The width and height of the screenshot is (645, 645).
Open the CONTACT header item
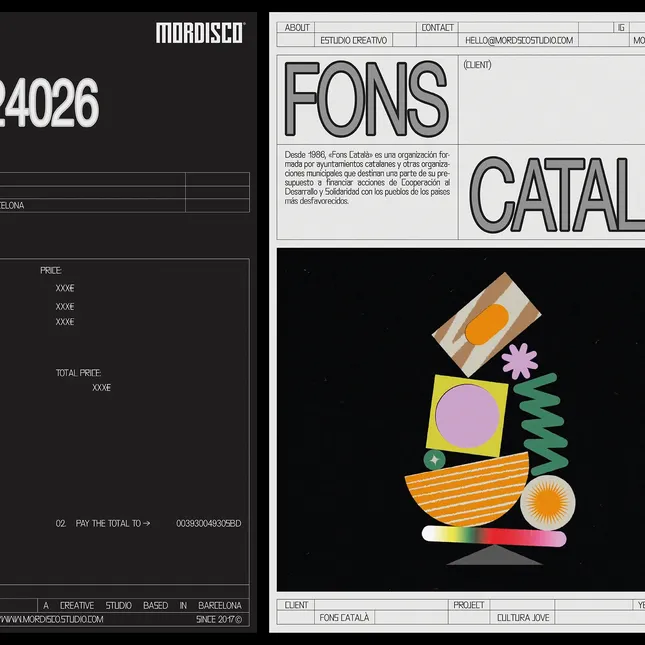click(x=437, y=28)
